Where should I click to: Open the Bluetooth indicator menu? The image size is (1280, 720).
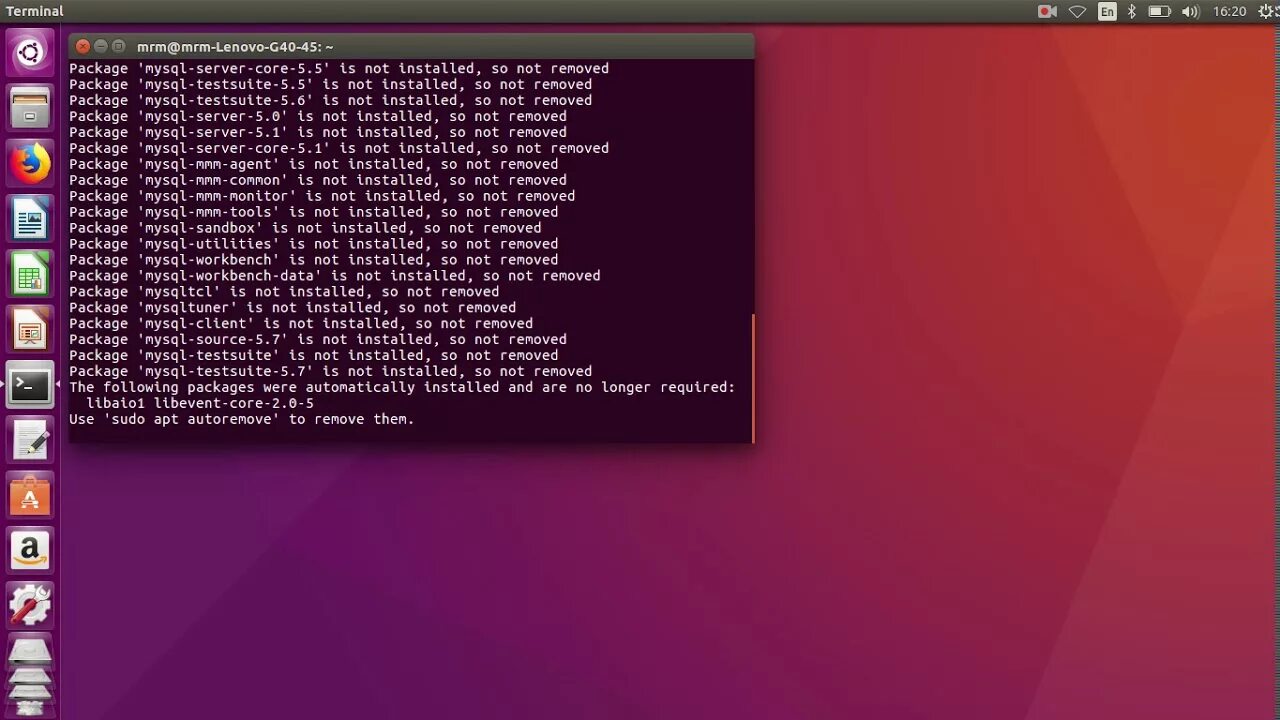(x=1132, y=11)
